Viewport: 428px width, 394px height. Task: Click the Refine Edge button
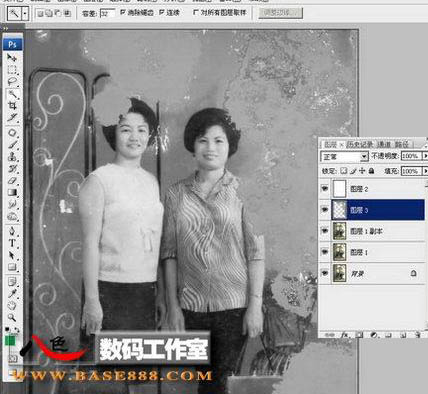coord(281,13)
